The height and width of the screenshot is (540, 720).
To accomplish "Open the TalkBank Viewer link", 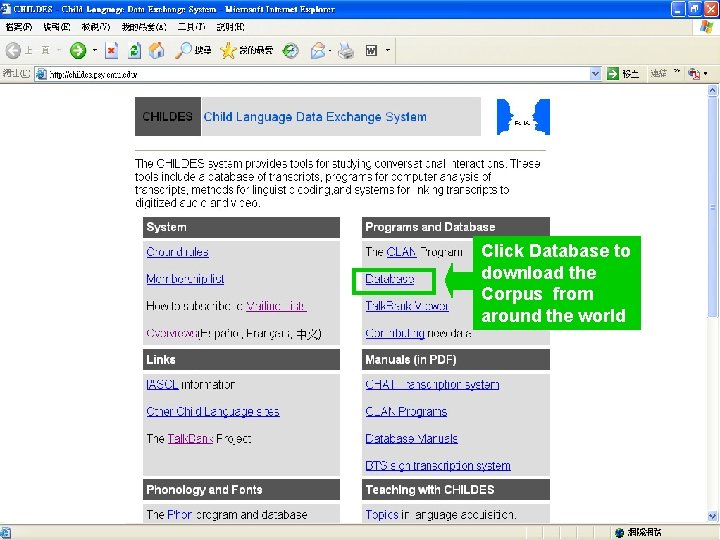I will coord(407,306).
